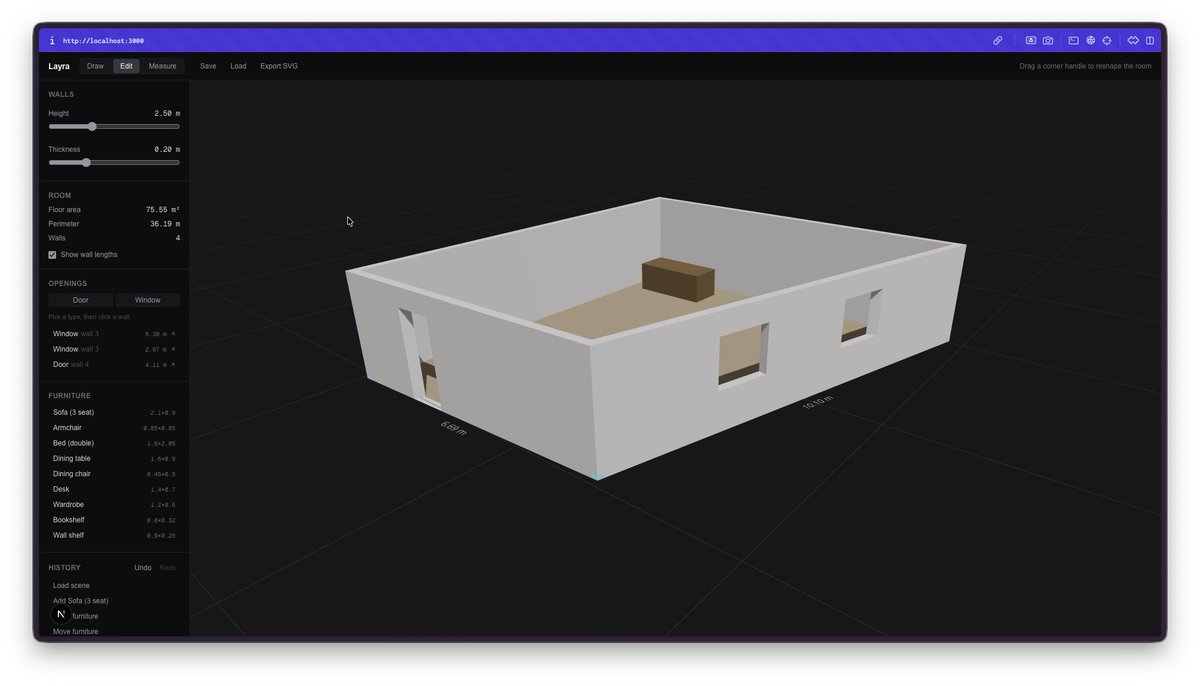This screenshot has height=686, width=1200.
Task: Click 'Load scene' history entry
Action: pos(71,585)
